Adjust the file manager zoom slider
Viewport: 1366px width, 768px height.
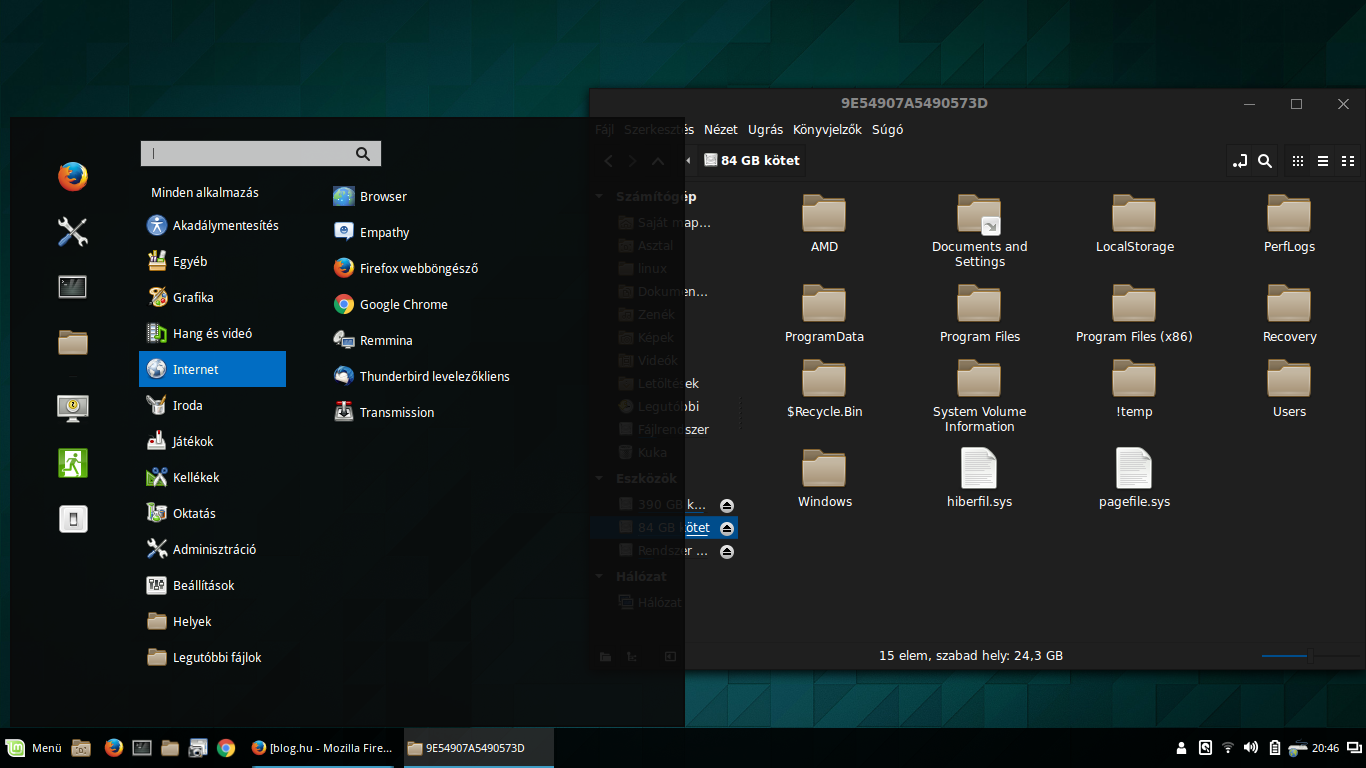click(1310, 656)
